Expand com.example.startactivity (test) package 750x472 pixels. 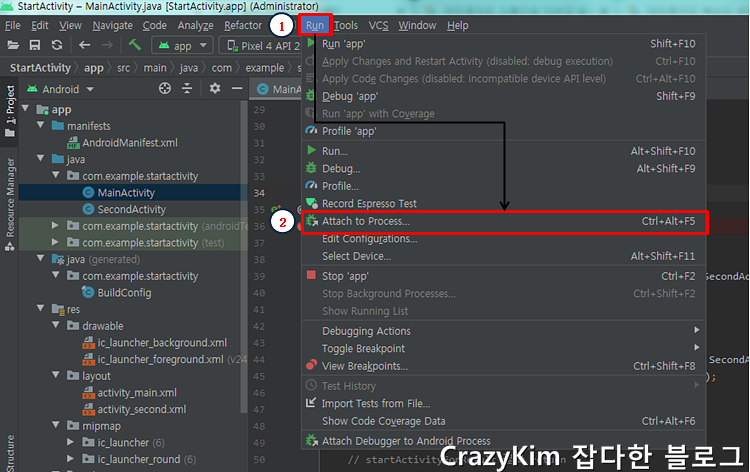click(x=55, y=241)
